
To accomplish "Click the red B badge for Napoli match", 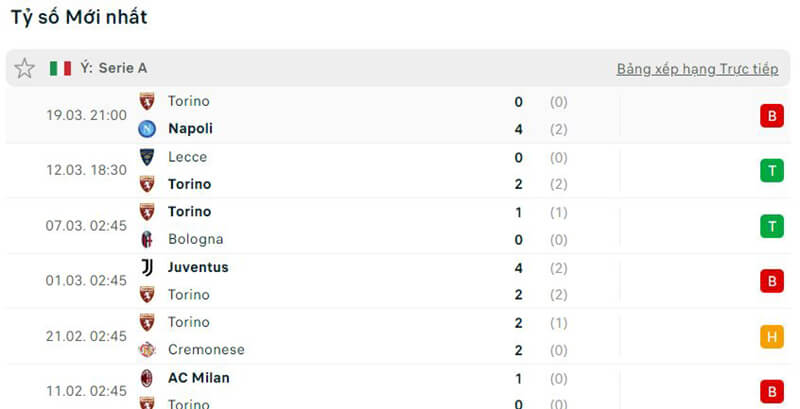I will pyautogui.click(x=771, y=116).
